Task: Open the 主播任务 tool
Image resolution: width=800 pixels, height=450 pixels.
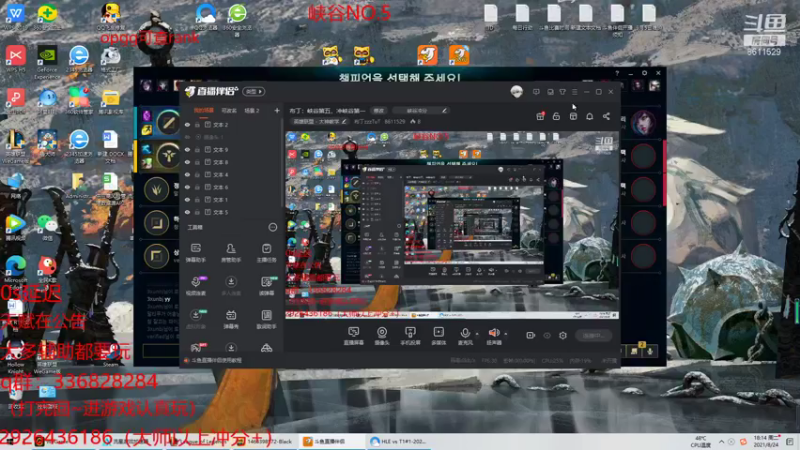Action: pos(266,253)
